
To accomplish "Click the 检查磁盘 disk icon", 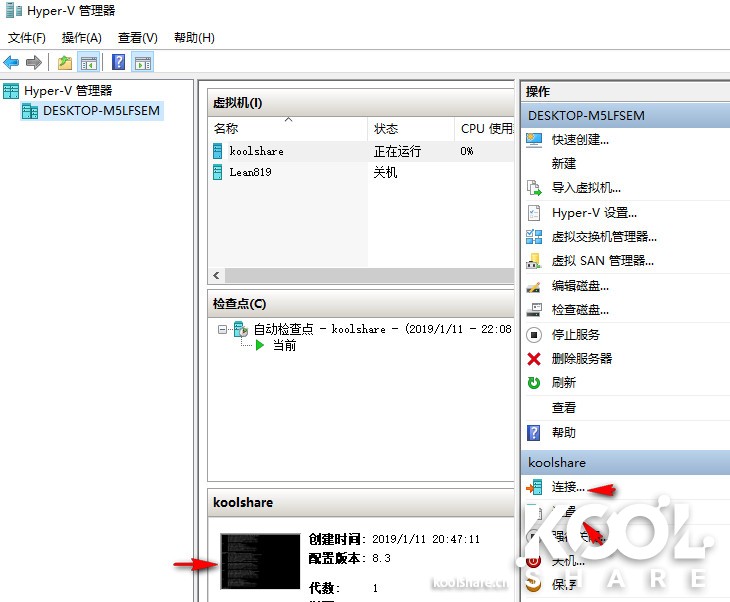I will point(534,310).
